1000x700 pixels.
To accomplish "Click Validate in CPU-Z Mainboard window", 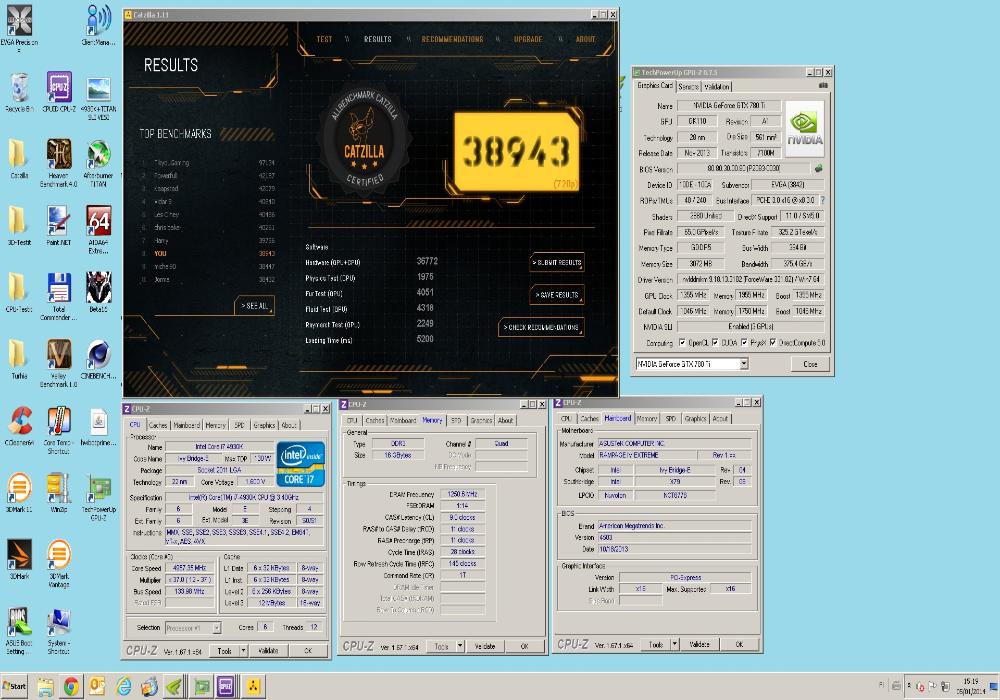I will tap(699, 645).
